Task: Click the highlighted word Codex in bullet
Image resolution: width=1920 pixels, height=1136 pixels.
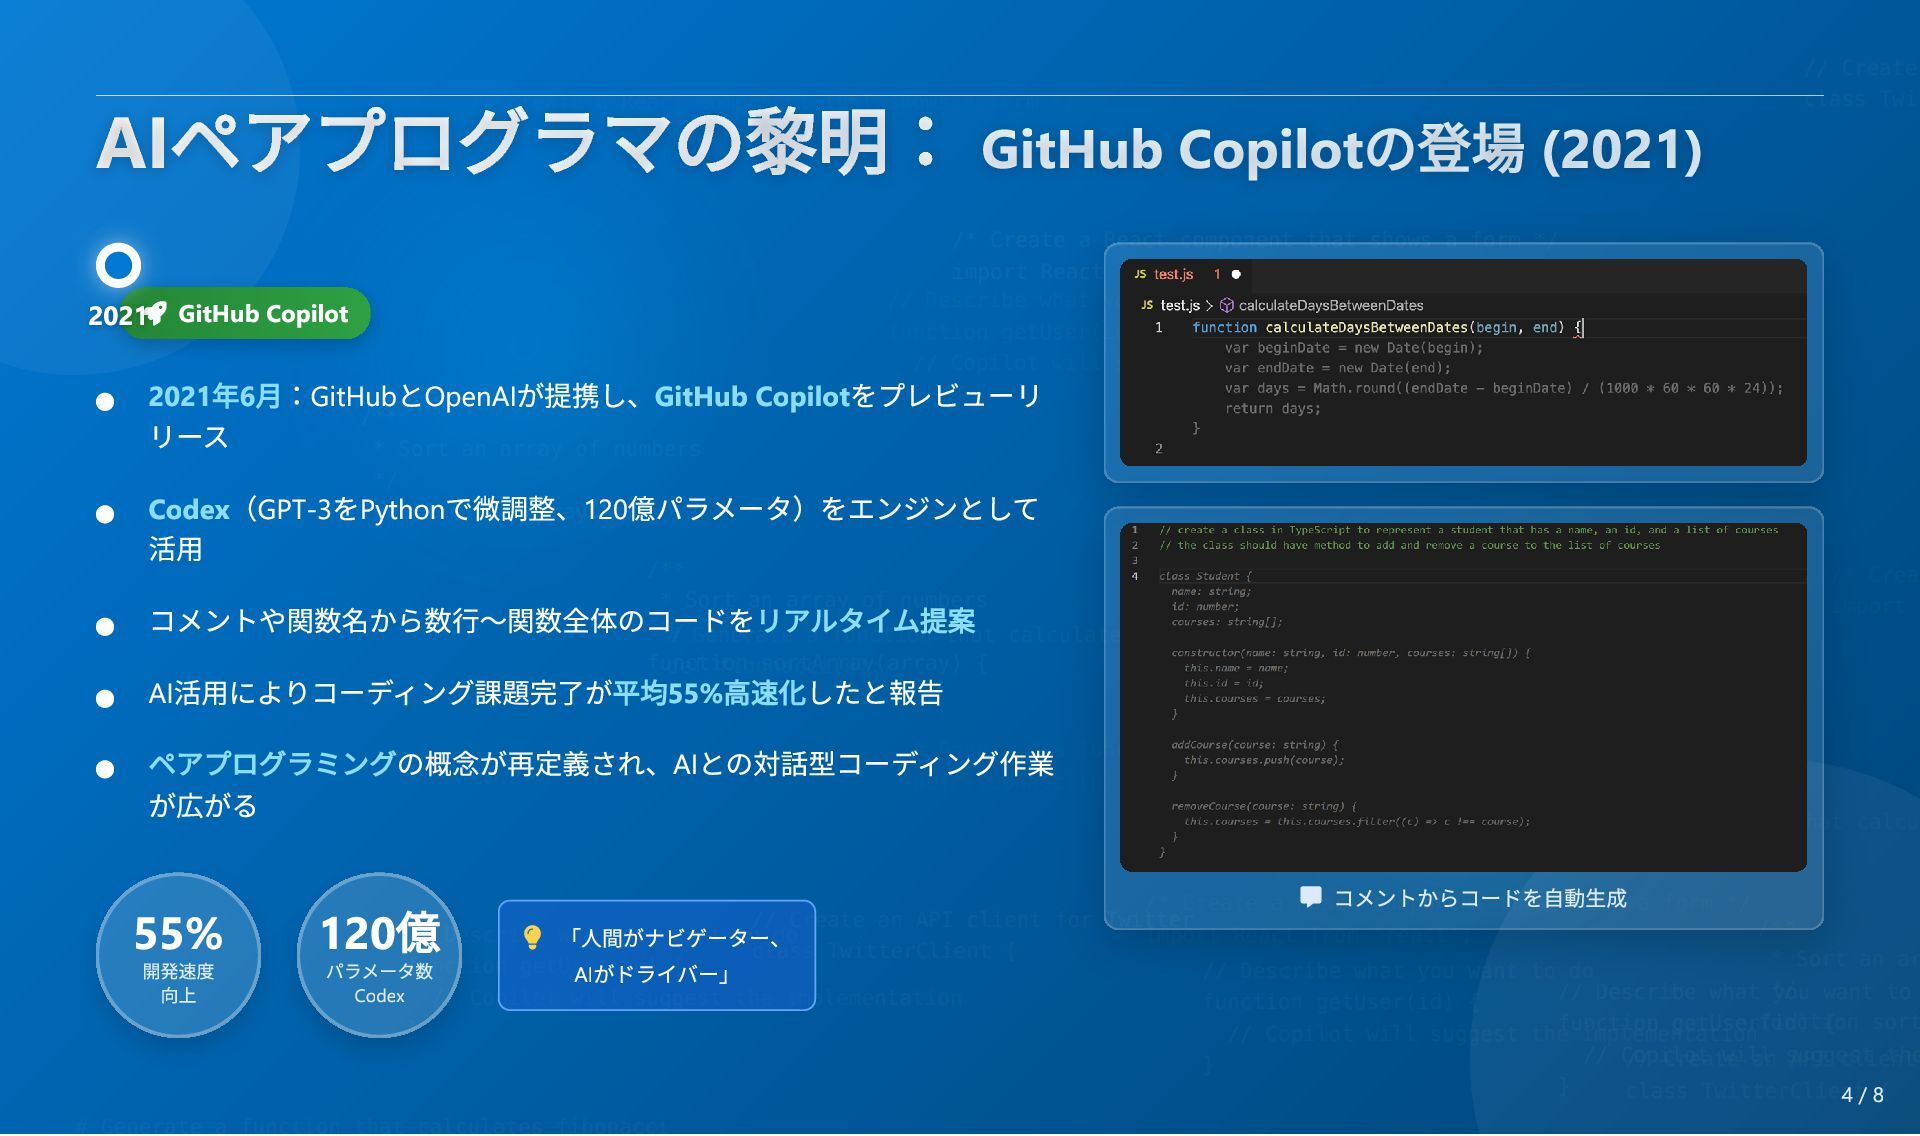Action: (x=189, y=509)
